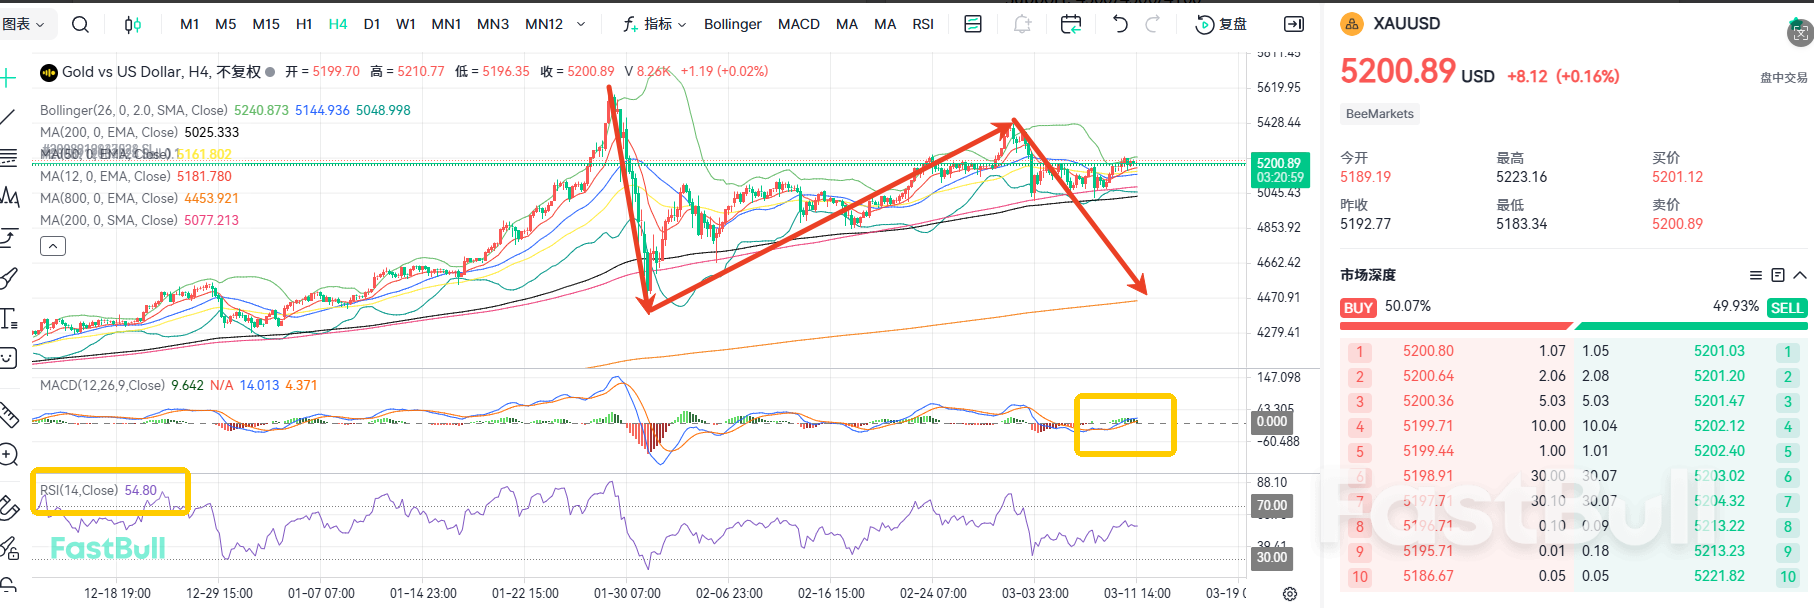
Task: Switch to the D1 timeframe
Action: [x=372, y=24]
